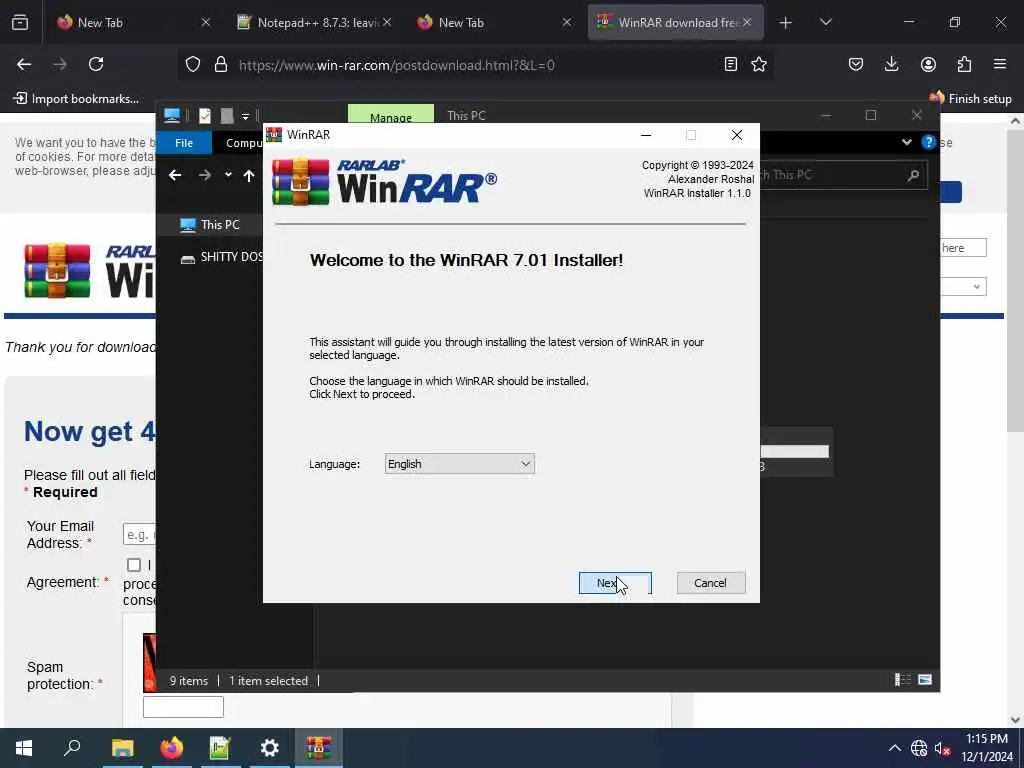
Task: Open the Pocket save icon
Action: click(856, 64)
